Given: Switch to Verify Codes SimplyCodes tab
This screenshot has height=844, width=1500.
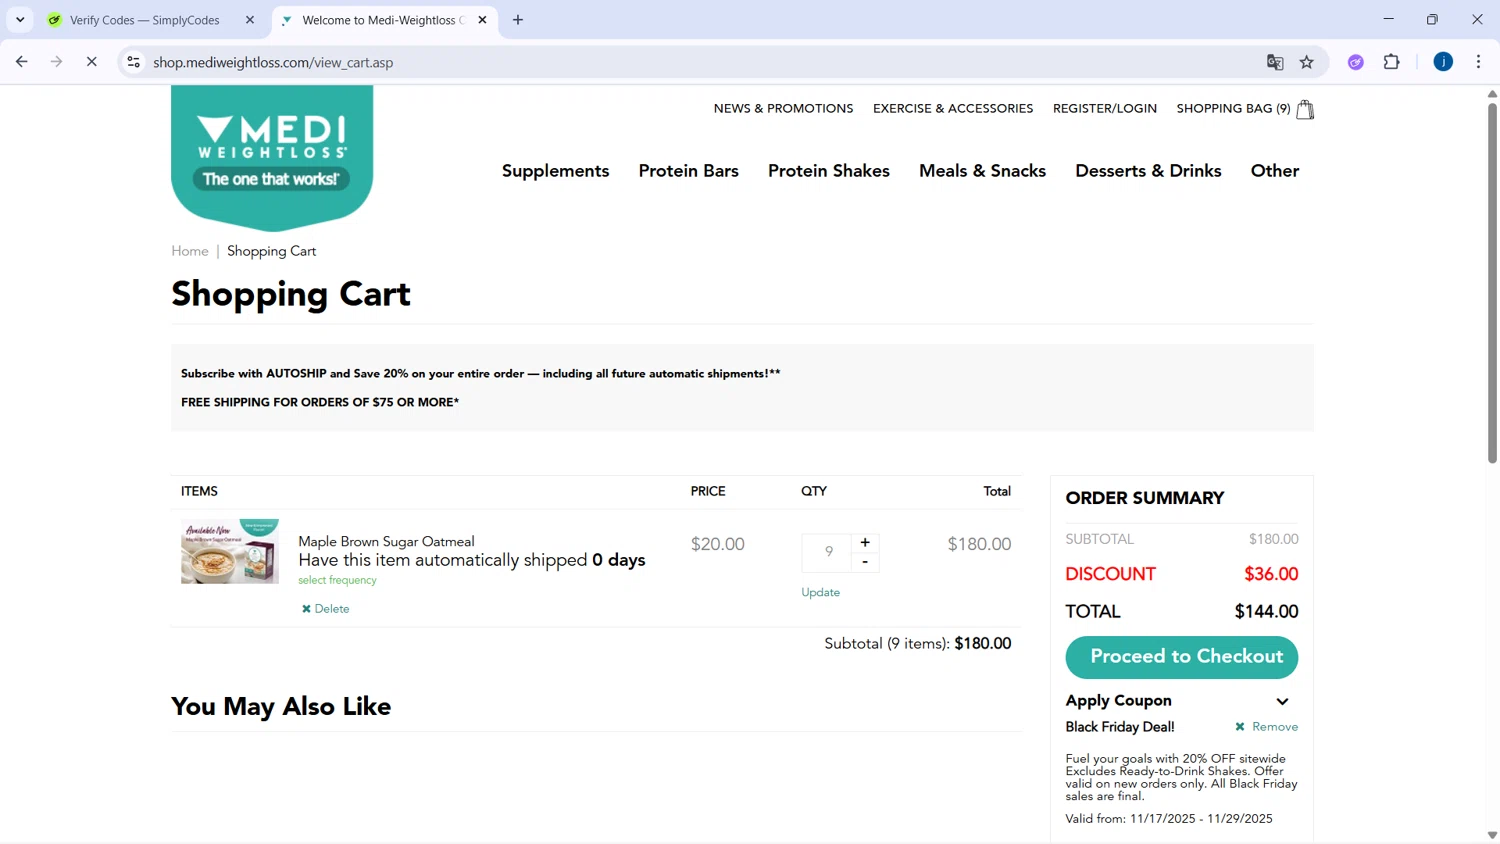Looking at the screenshot, I should pyautogui.click(x=145, y=20).
